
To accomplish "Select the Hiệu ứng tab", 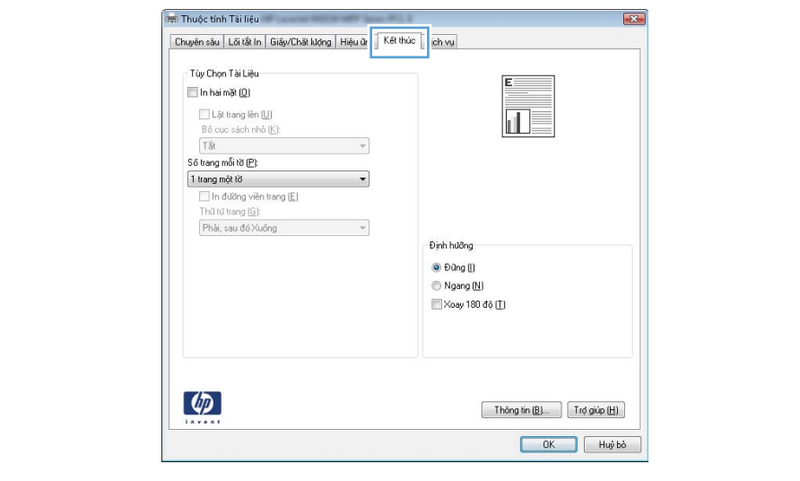I will pyautogui.click(x=353, y=42).
